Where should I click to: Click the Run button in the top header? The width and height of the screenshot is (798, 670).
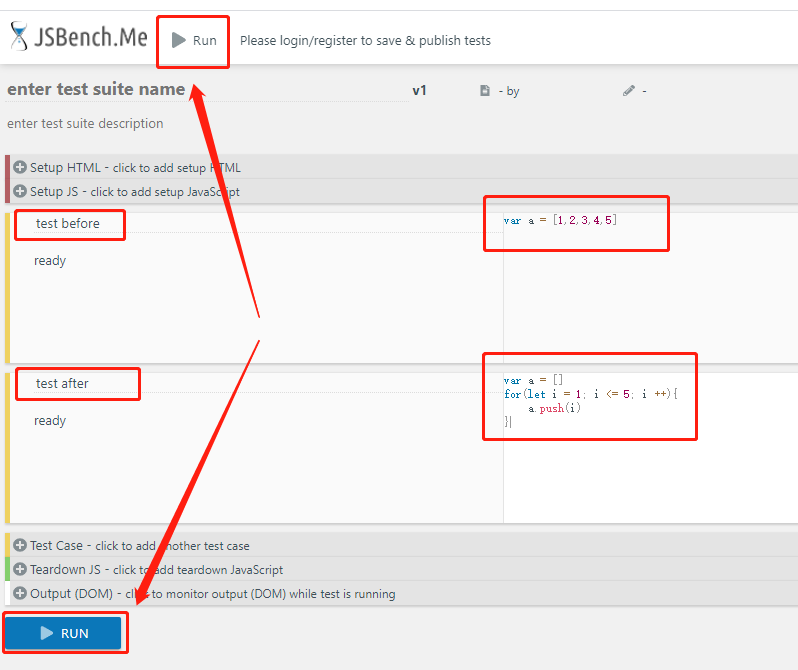click(194, 40)
